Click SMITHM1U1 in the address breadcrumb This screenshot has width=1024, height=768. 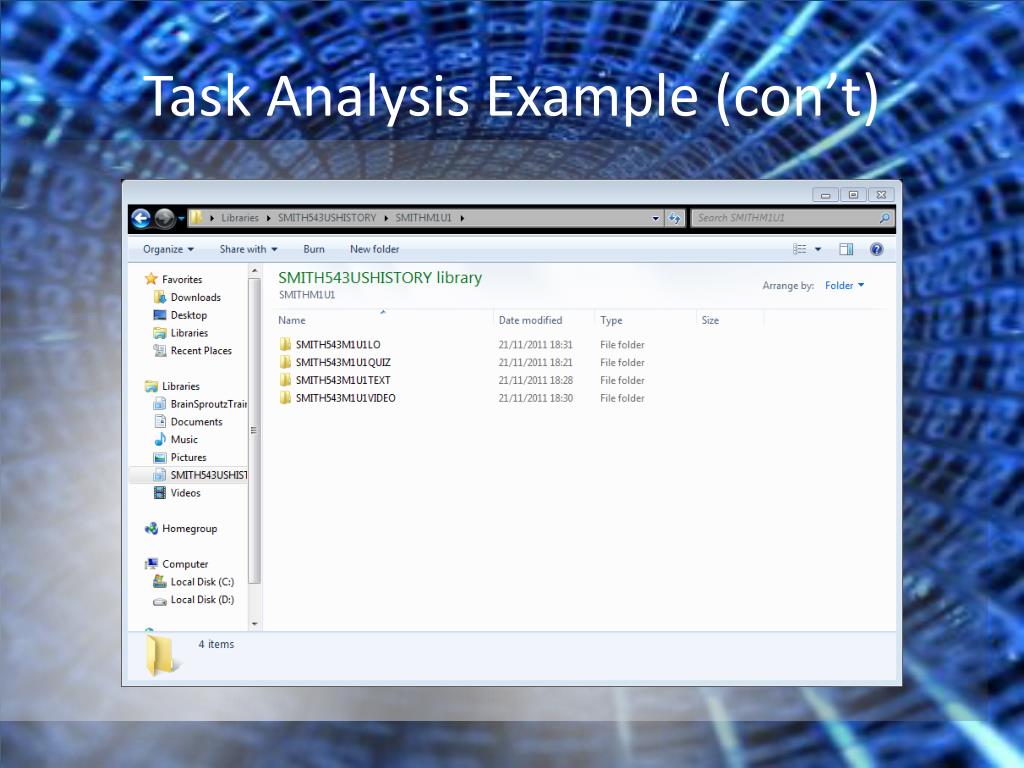click(423, 218)
